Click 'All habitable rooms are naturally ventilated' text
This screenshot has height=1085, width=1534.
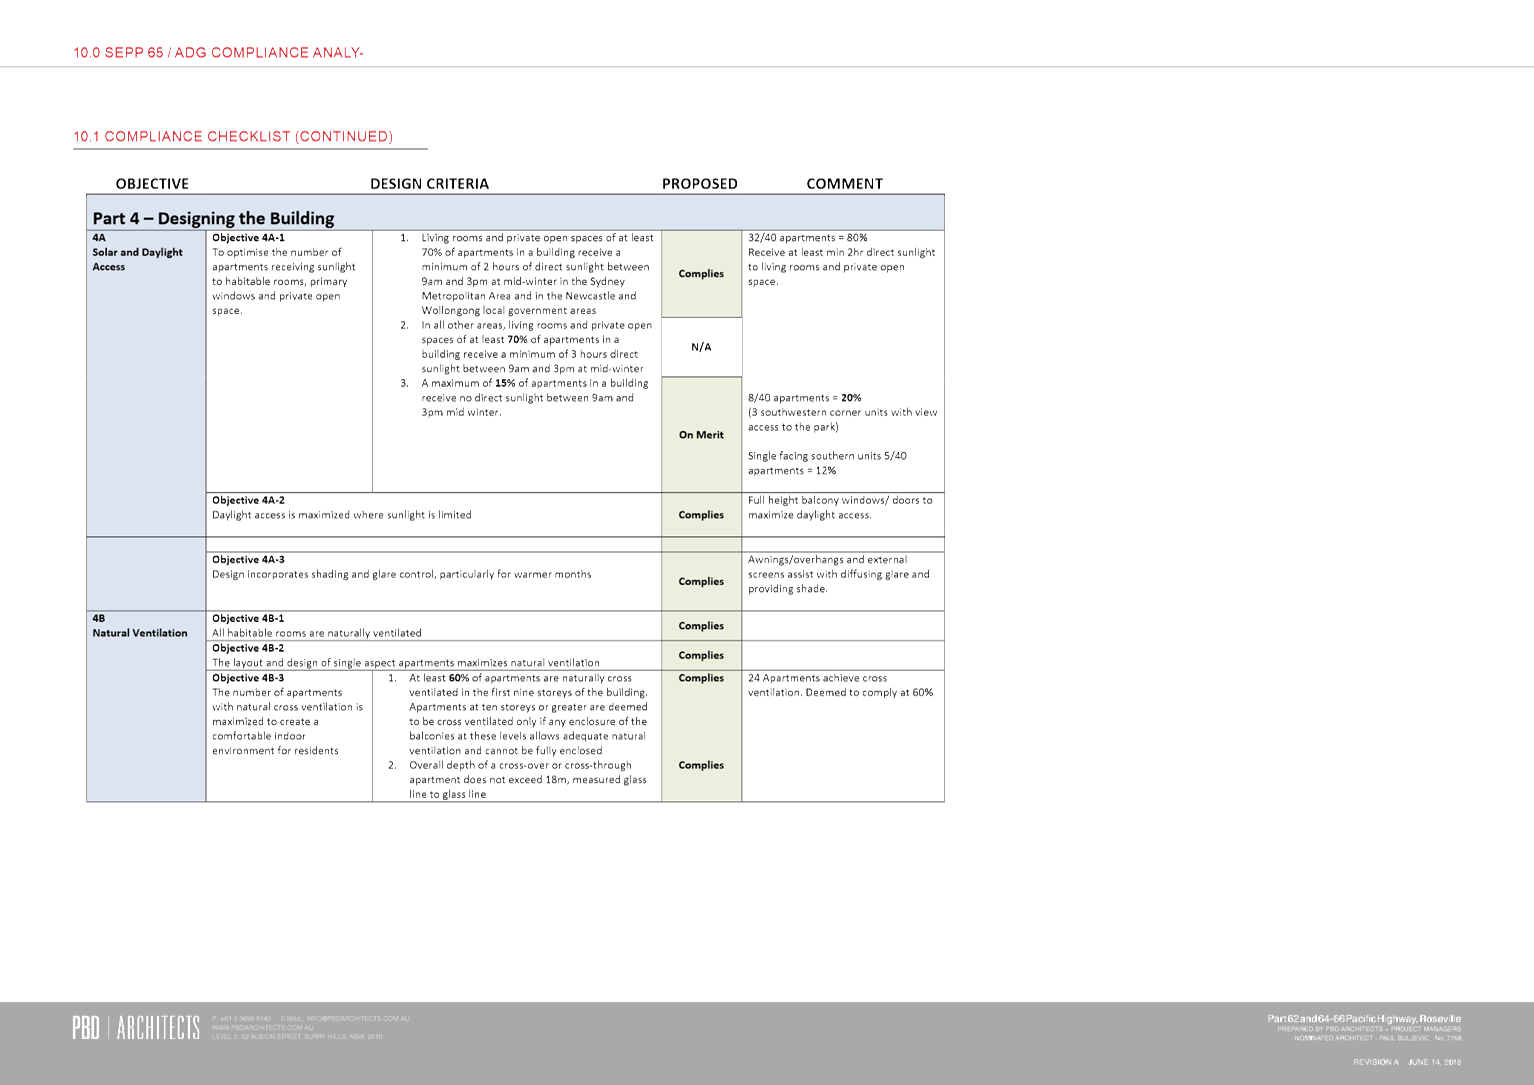point(316,633)
